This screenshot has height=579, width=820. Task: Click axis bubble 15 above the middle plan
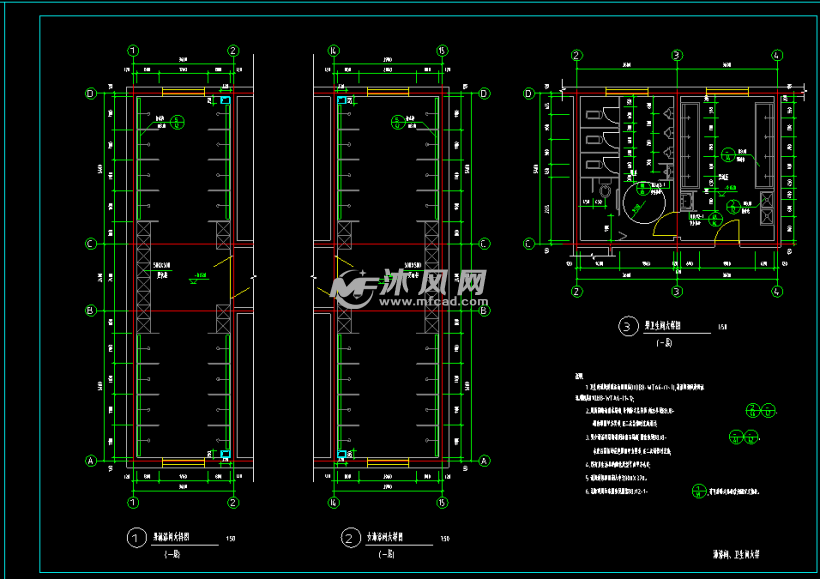[441, 50]
